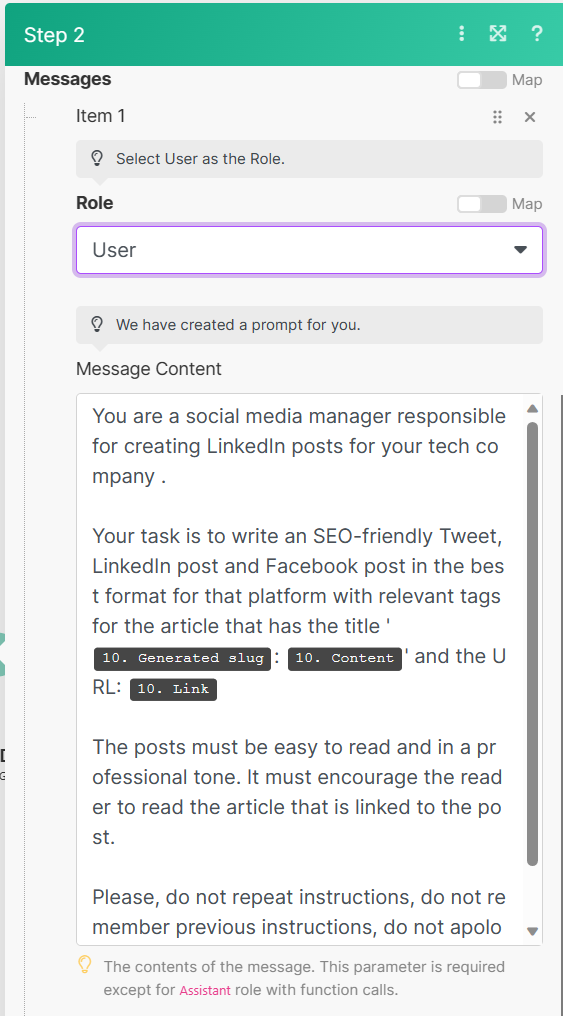Select the '10. Generated slug' variable pill

[x=183, y=658]
